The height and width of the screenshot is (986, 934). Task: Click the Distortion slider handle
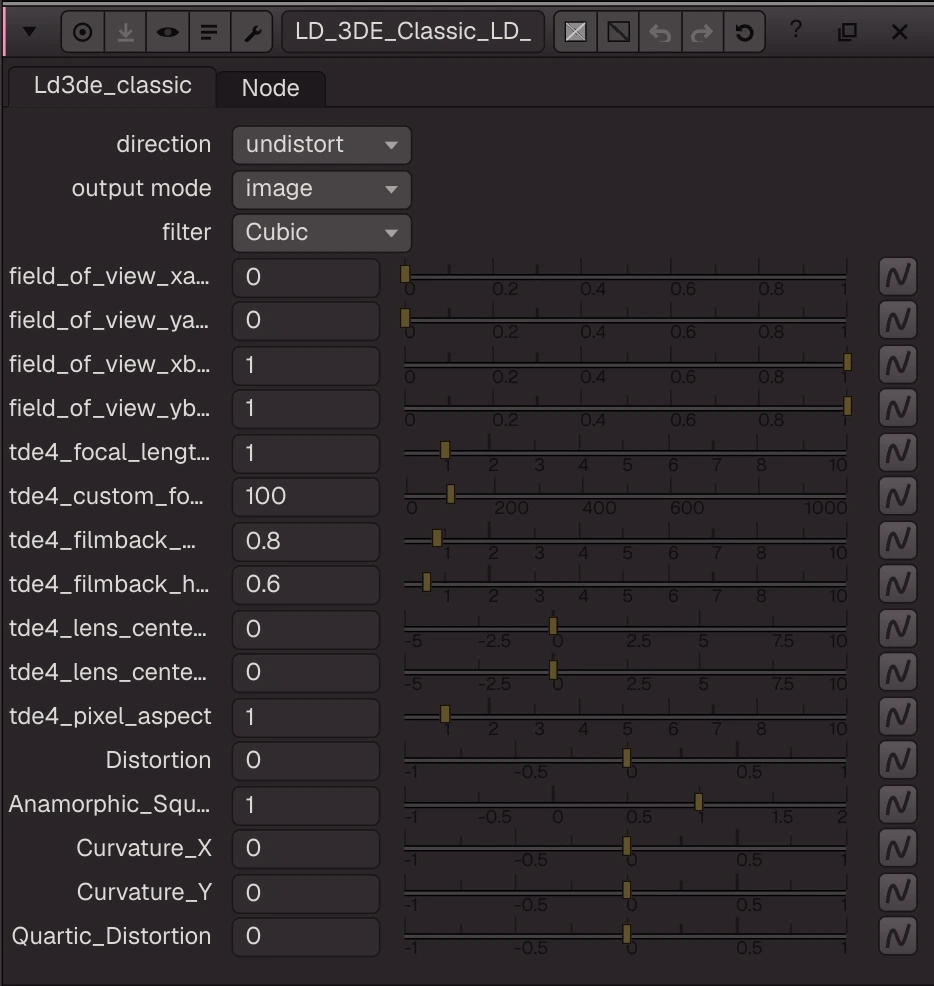click(626, 758)
